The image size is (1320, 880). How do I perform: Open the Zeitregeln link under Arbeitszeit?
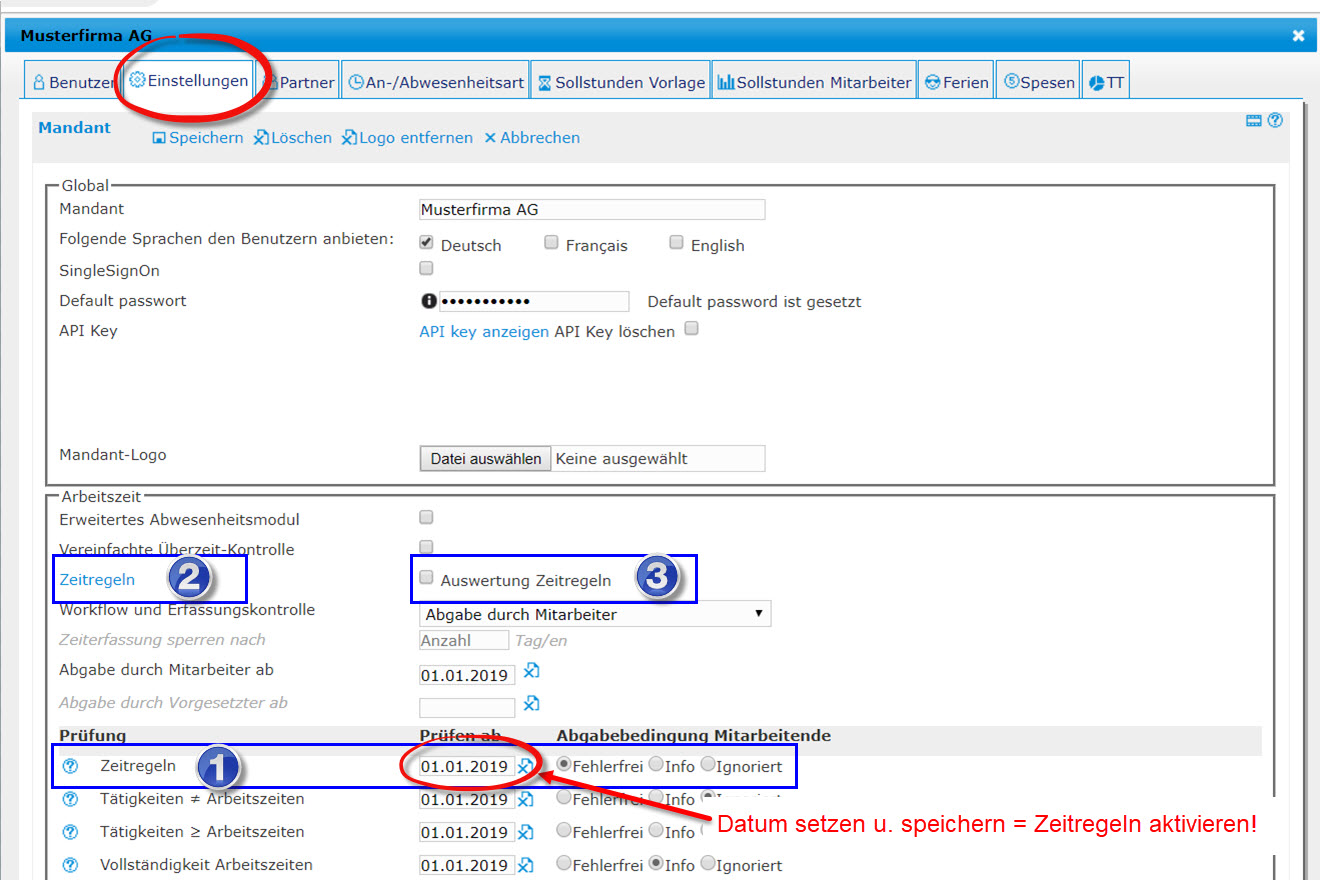[x=97, y=579]
